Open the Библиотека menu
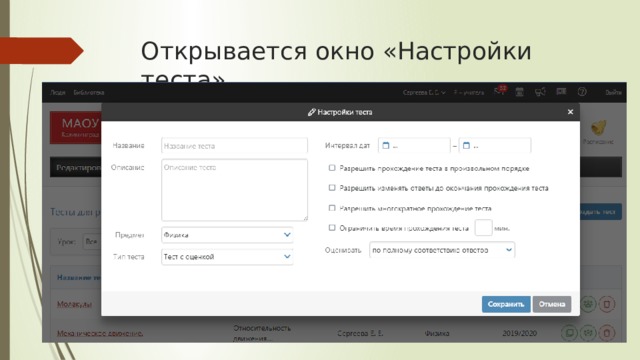 [x=89, y=93]
